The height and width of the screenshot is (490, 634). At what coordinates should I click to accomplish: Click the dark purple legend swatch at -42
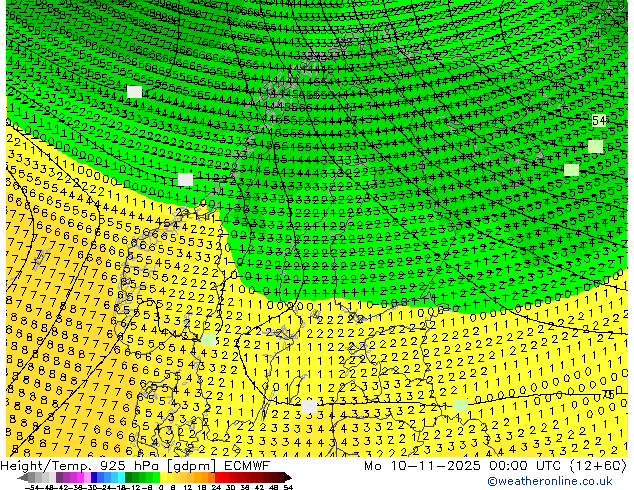tap(59, 478)
